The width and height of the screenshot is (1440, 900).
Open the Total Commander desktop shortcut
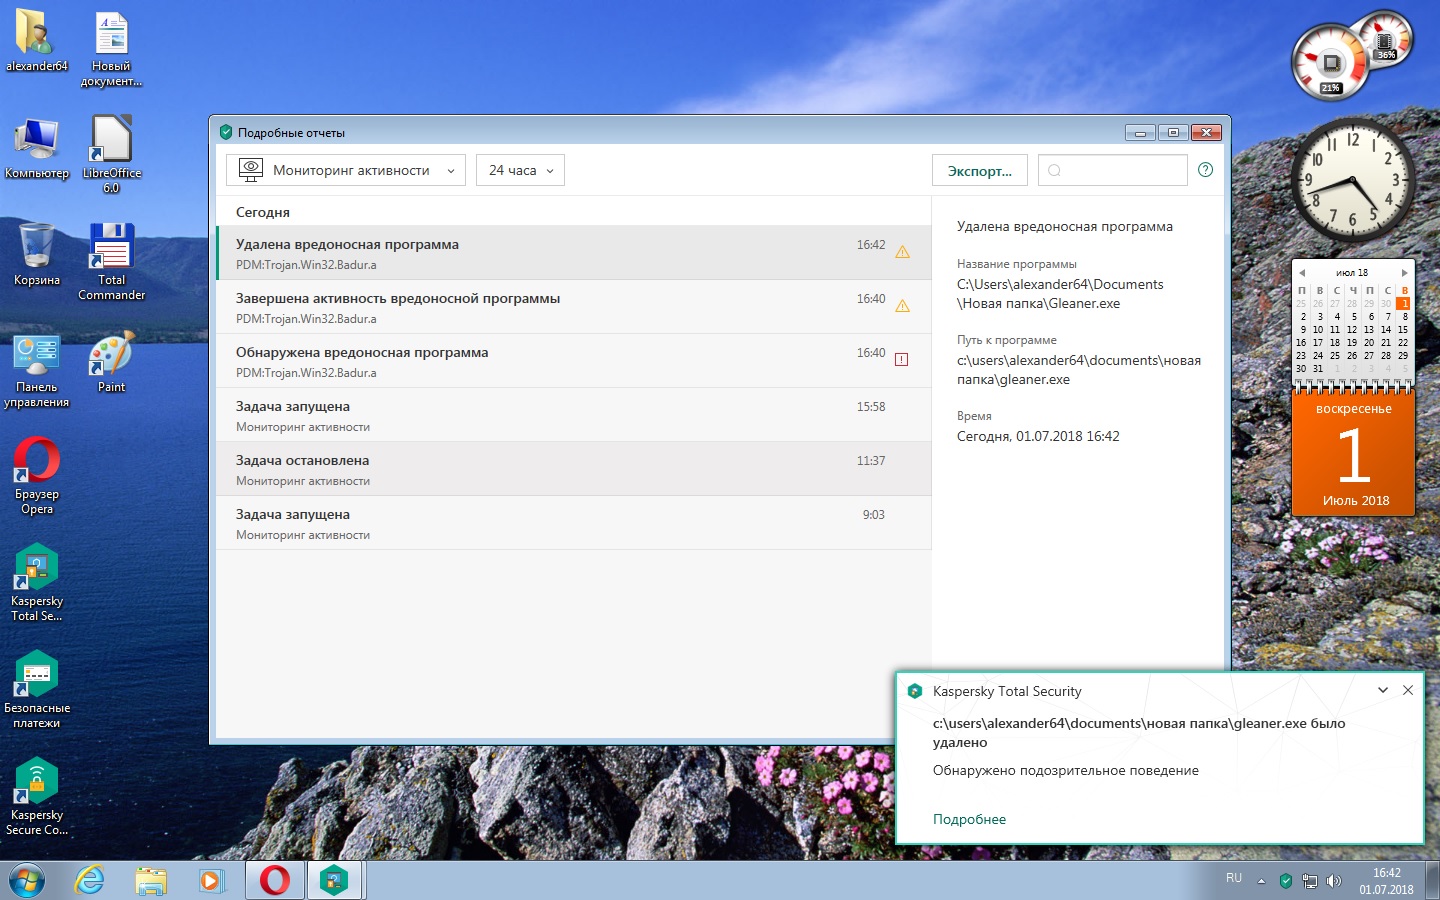(111, 249)
